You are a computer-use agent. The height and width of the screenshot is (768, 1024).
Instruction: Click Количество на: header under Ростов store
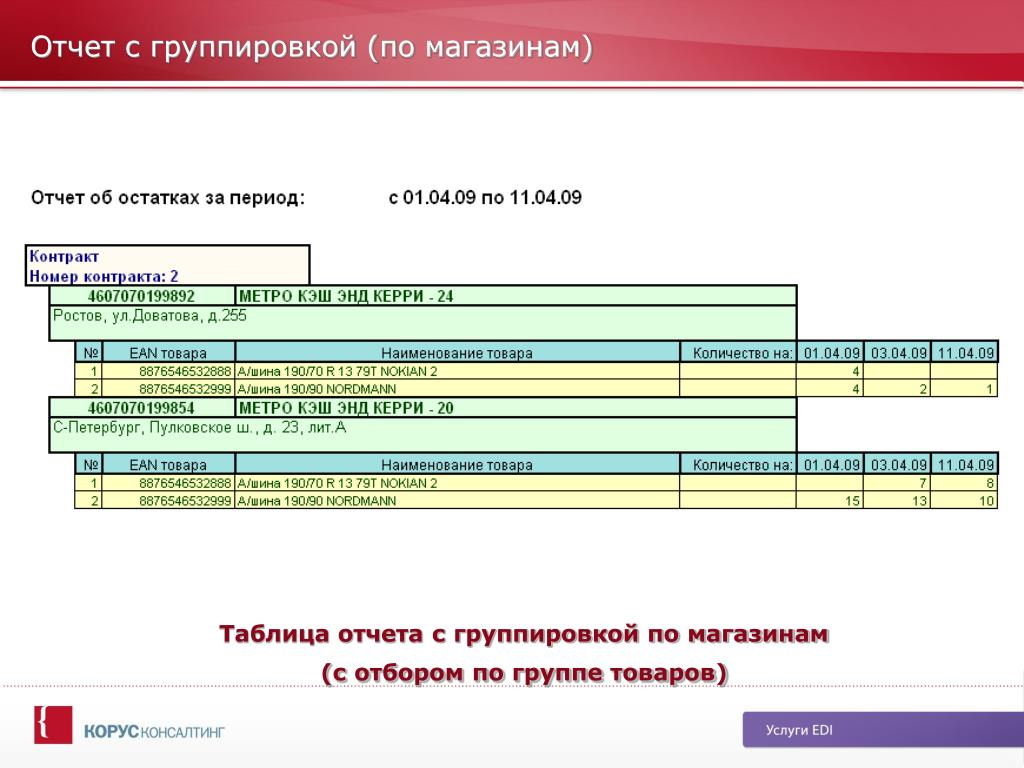pos(739,353)
